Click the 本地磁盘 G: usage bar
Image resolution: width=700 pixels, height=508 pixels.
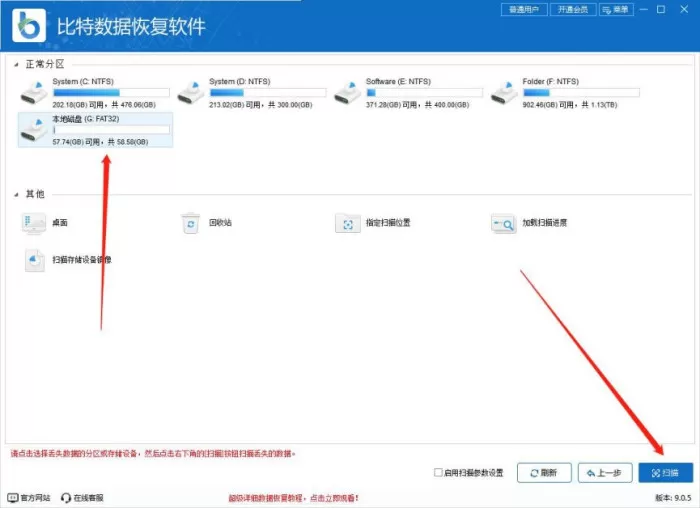click(111, 130)
